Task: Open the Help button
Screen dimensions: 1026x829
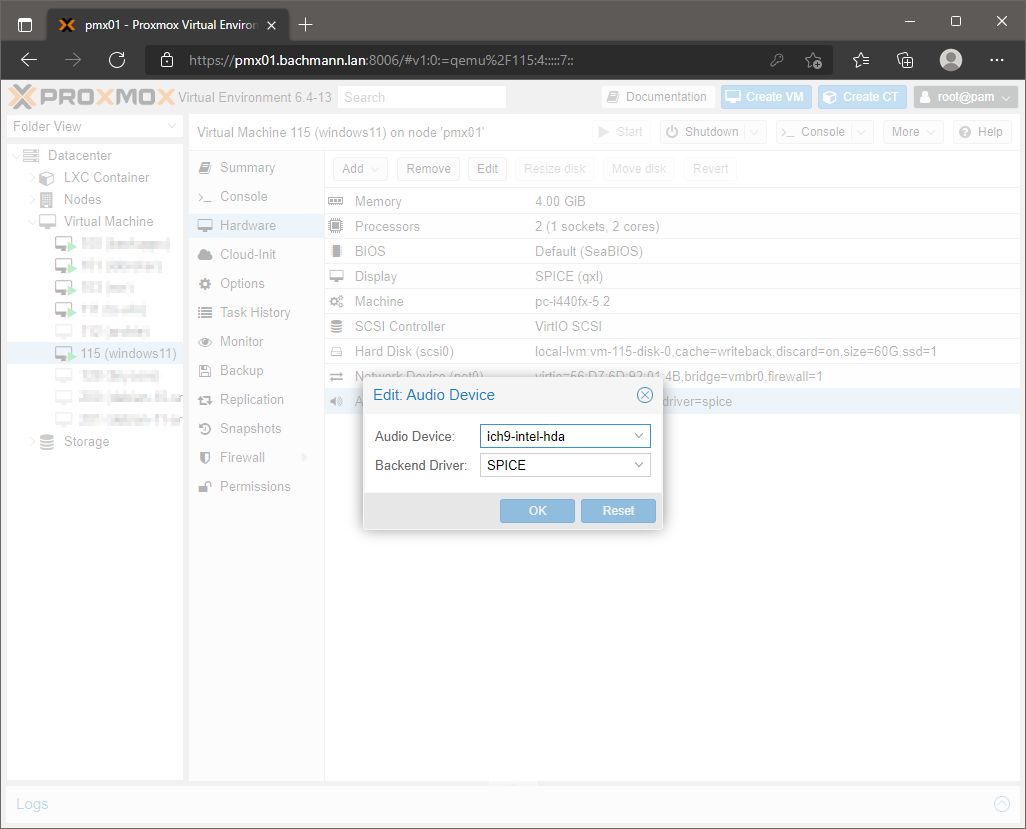Action: pyautogui.click(x=982, y=132)
